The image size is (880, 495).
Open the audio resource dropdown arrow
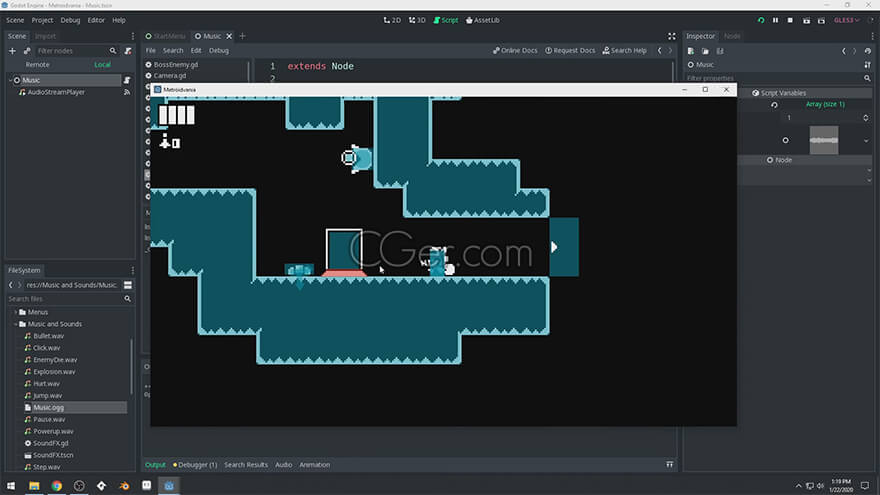[866, 141]
